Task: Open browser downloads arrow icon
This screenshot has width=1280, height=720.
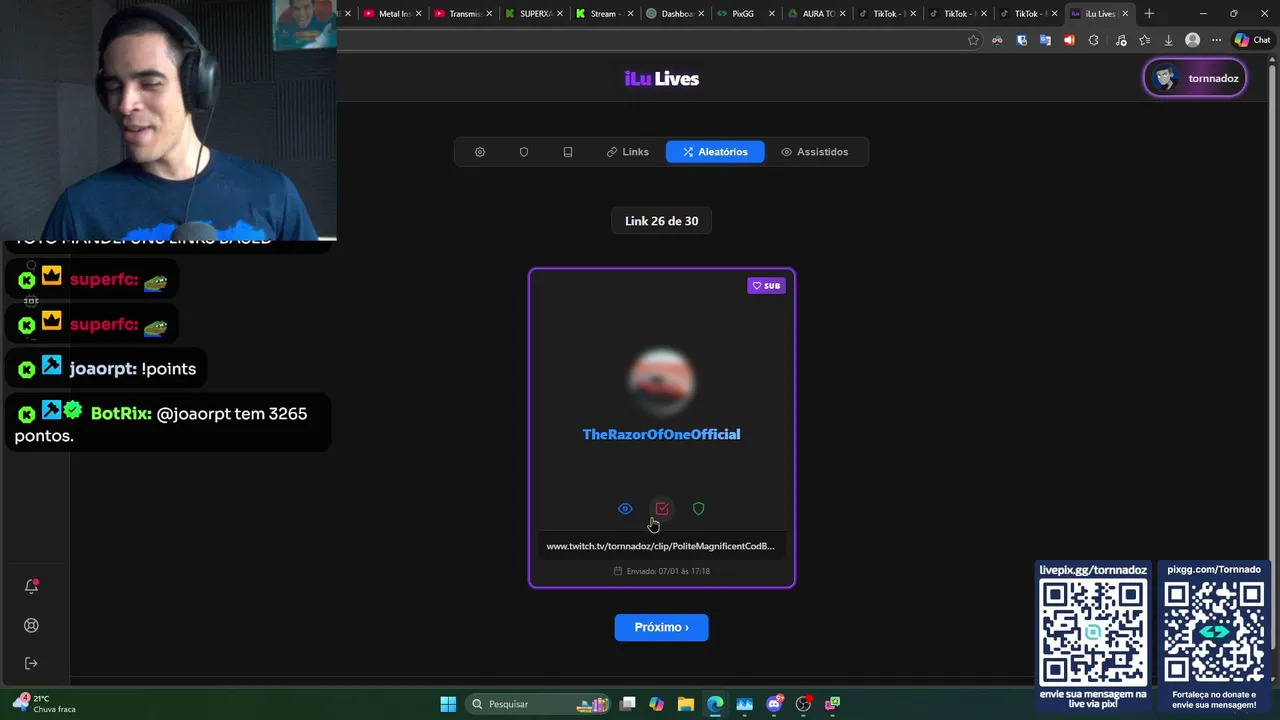Action: point(1168,40)
